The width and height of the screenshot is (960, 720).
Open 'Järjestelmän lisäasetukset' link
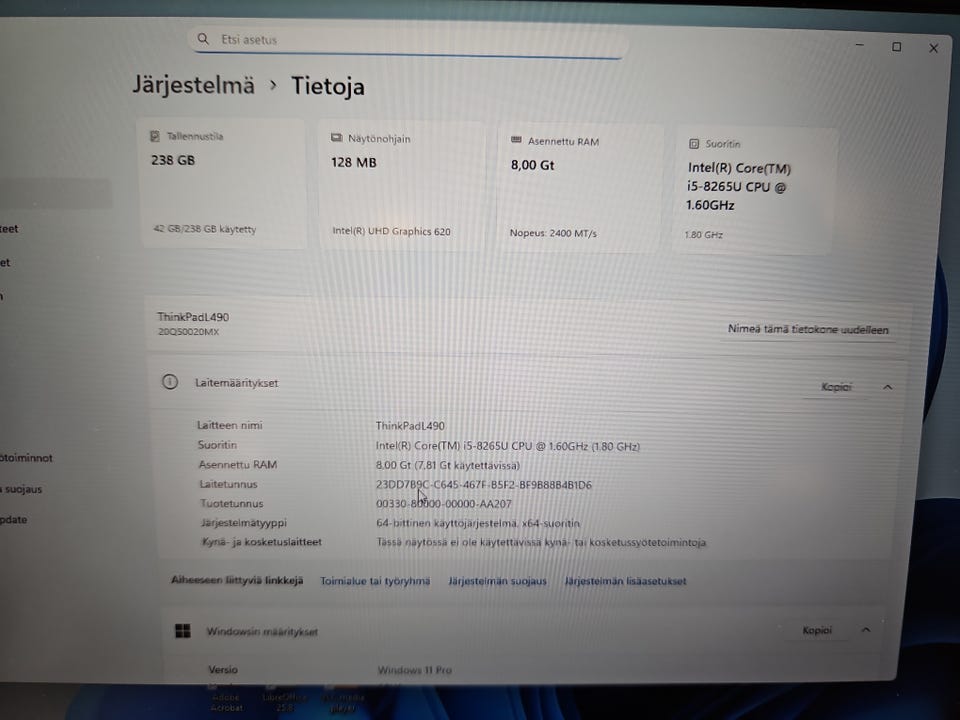(625, 581)
